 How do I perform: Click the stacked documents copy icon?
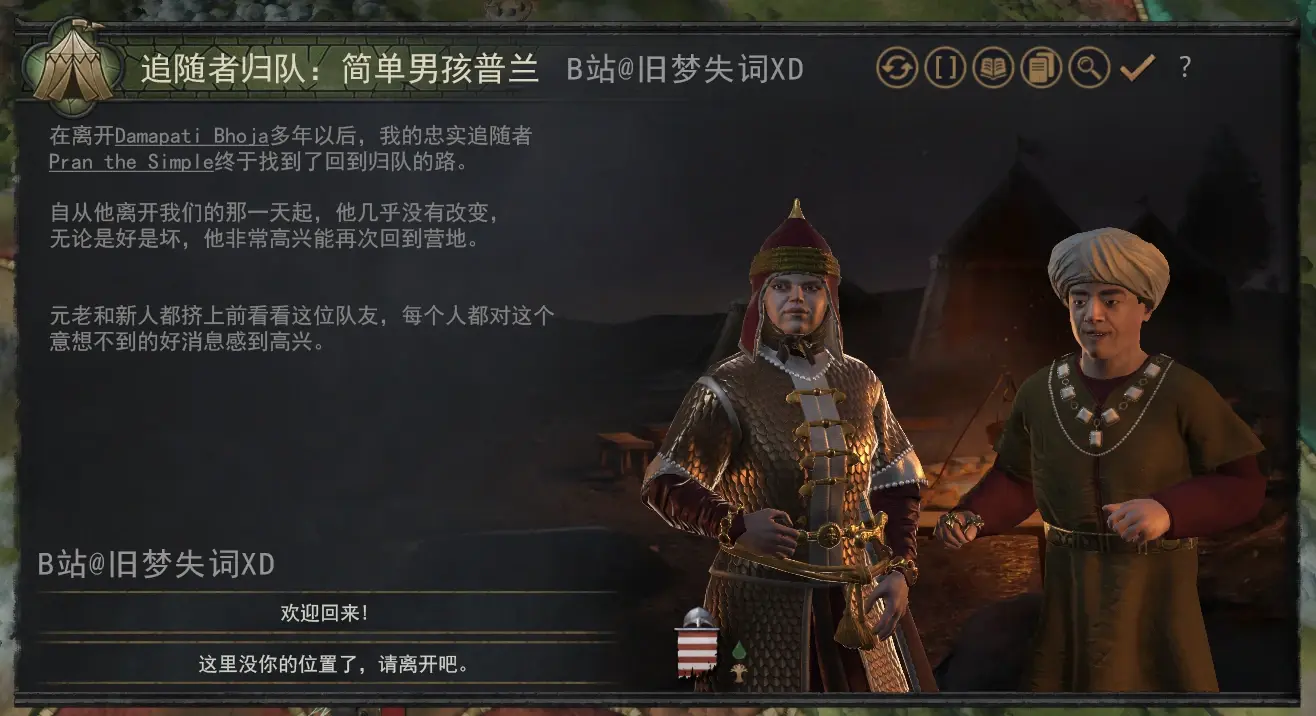tap(1041, 68)
